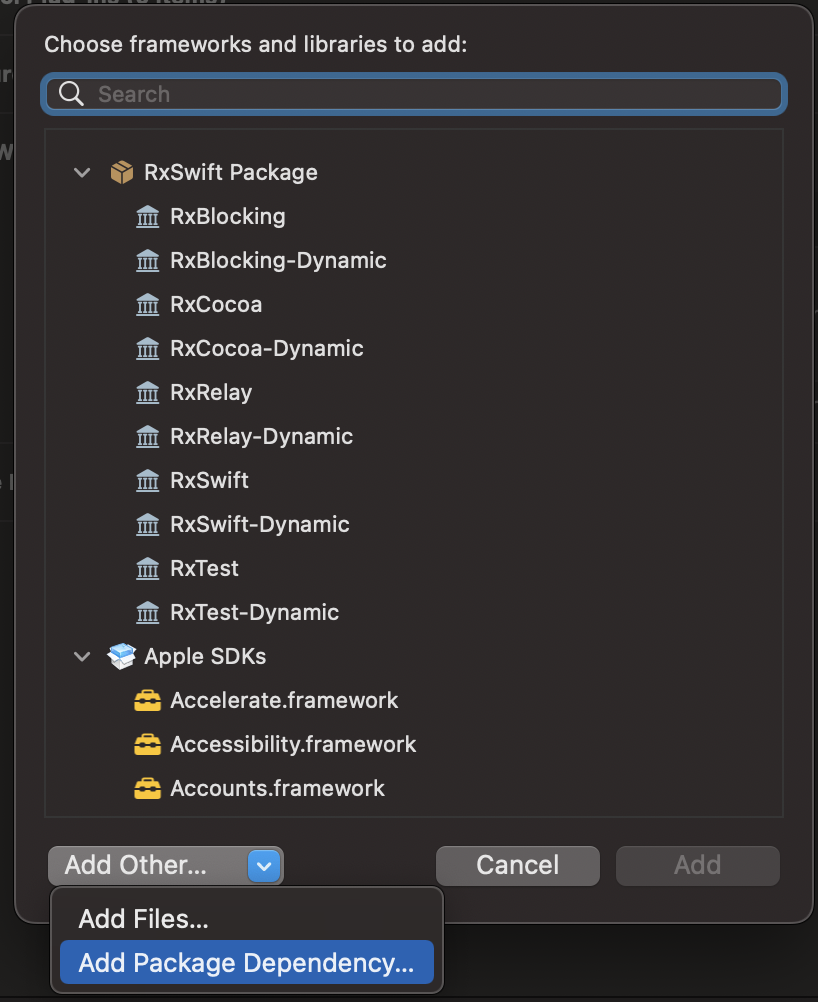Select the RxRelay-Dynamic library row
This screenshot has height=1002, width=818.
click(x=414, y=436)
